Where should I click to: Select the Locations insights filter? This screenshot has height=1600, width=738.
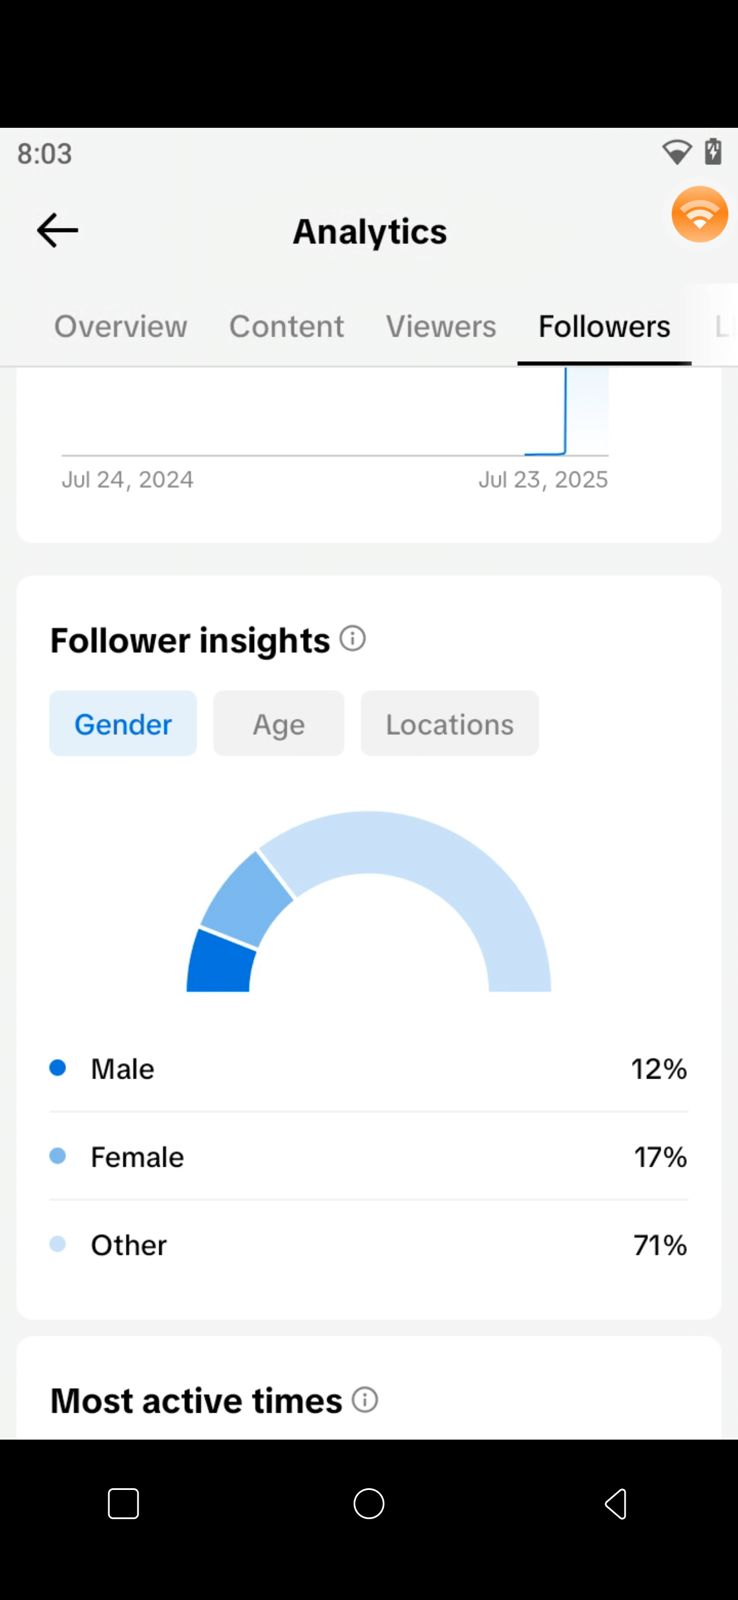[x=450, y=723]
